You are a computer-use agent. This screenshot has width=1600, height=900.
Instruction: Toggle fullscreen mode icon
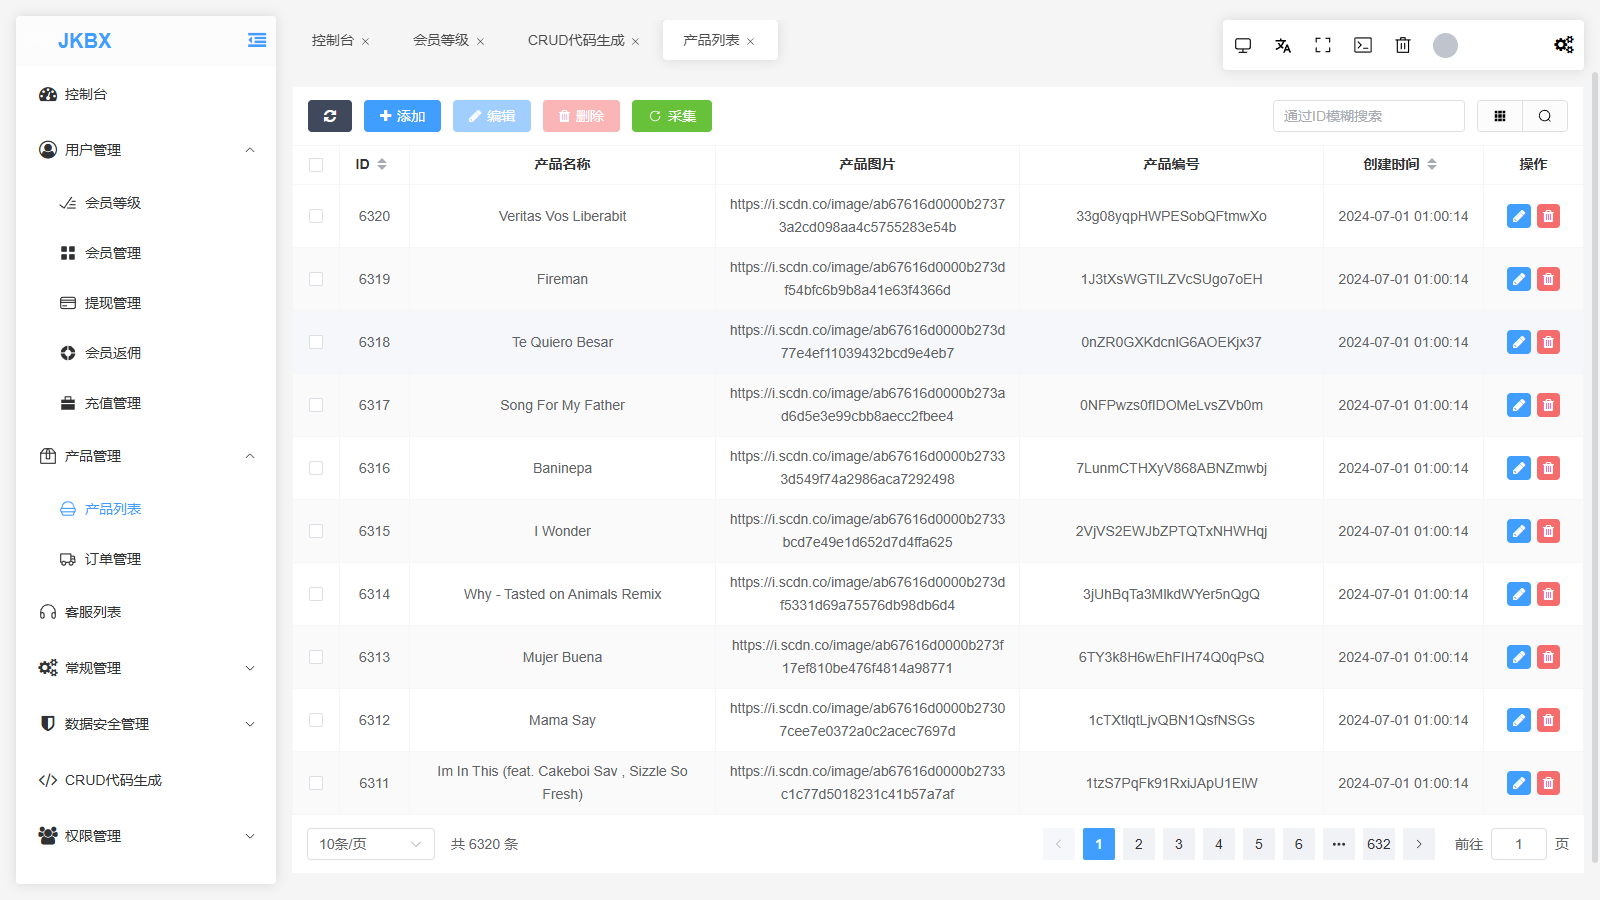[1323, 45]
